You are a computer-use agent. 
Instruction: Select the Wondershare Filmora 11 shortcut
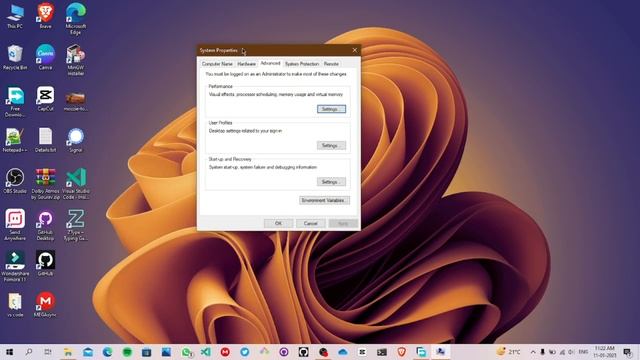(15, 266)
